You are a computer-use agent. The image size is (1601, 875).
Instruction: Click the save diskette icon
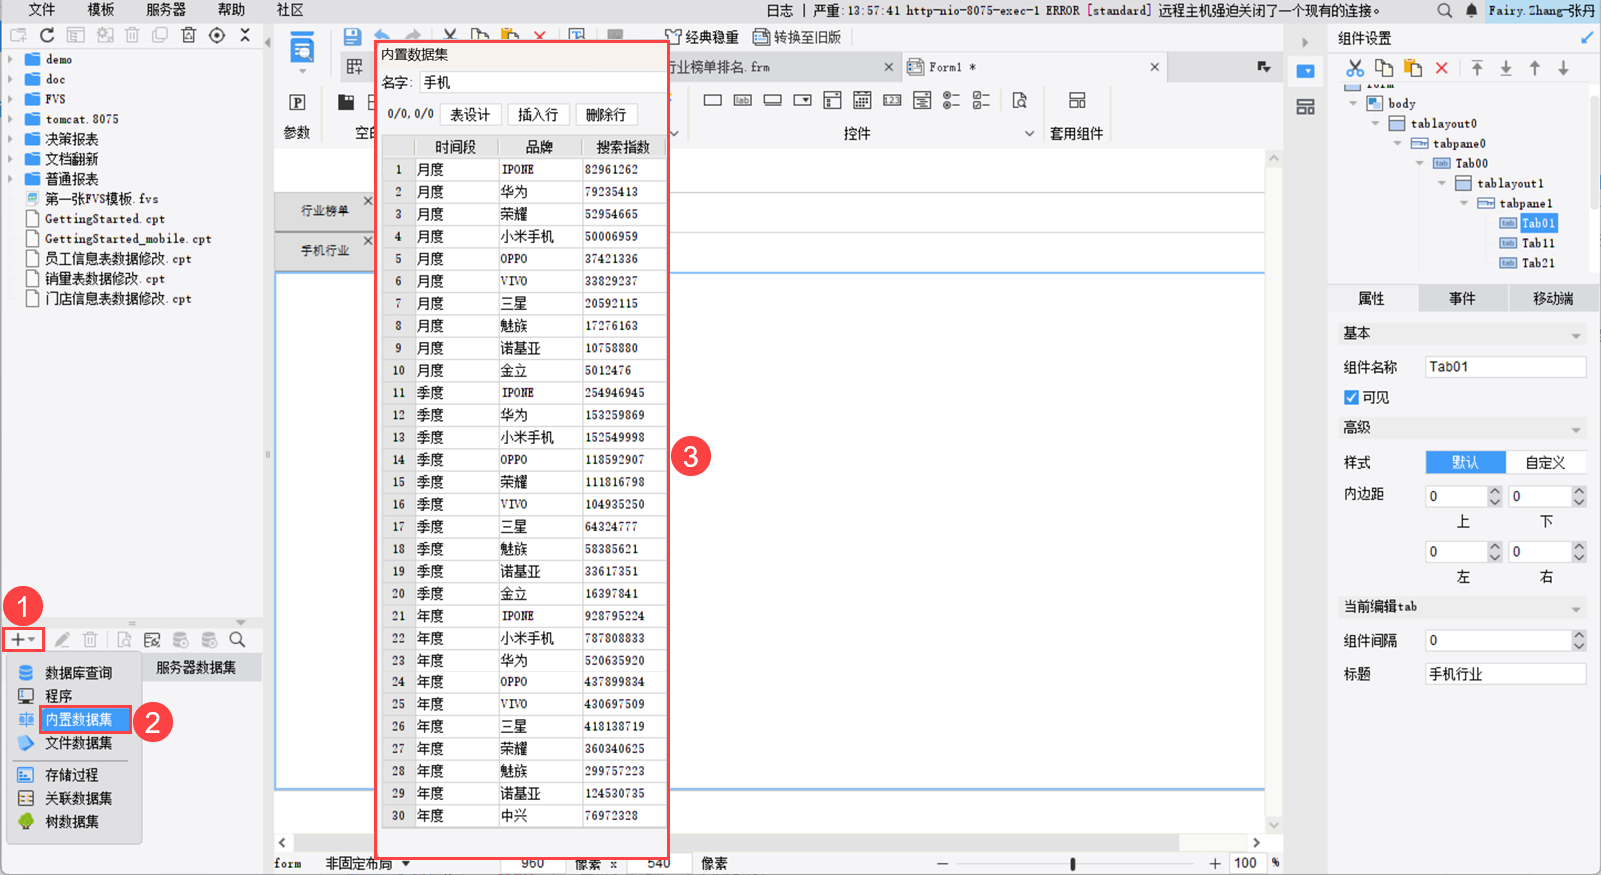click(x=352, y=36)
